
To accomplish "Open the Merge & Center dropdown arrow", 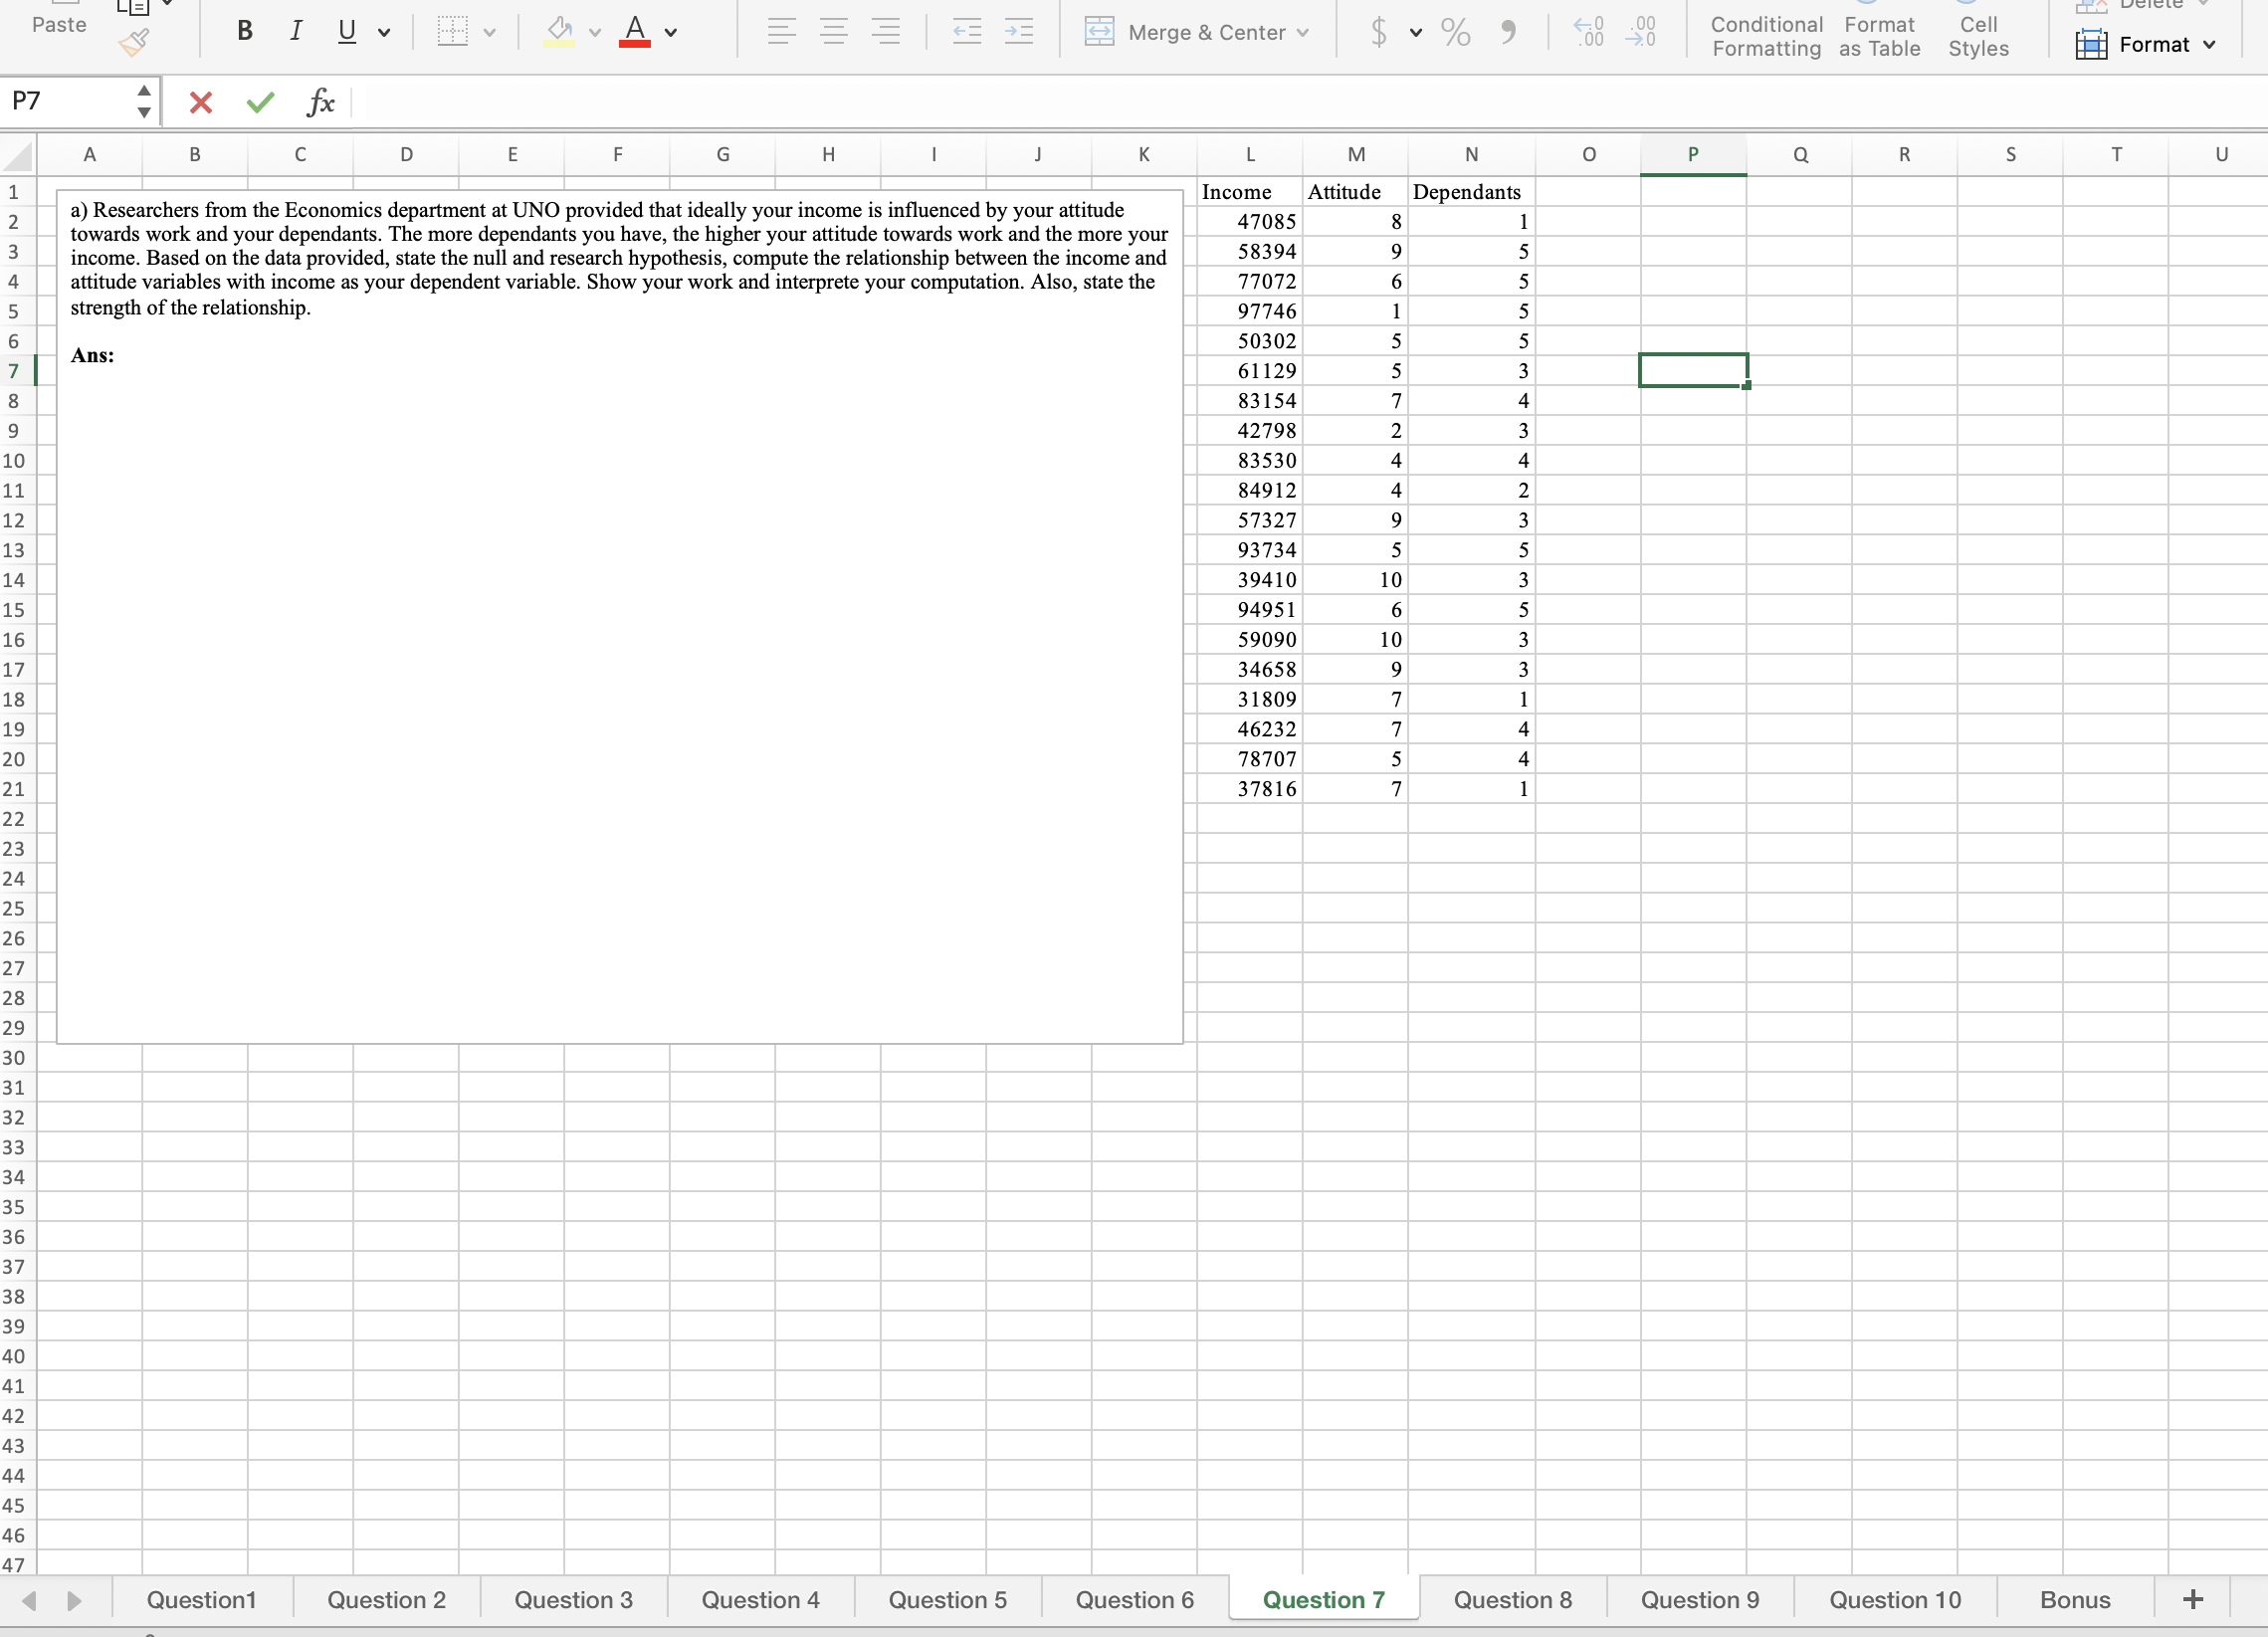I will (x=1303, y=31).
